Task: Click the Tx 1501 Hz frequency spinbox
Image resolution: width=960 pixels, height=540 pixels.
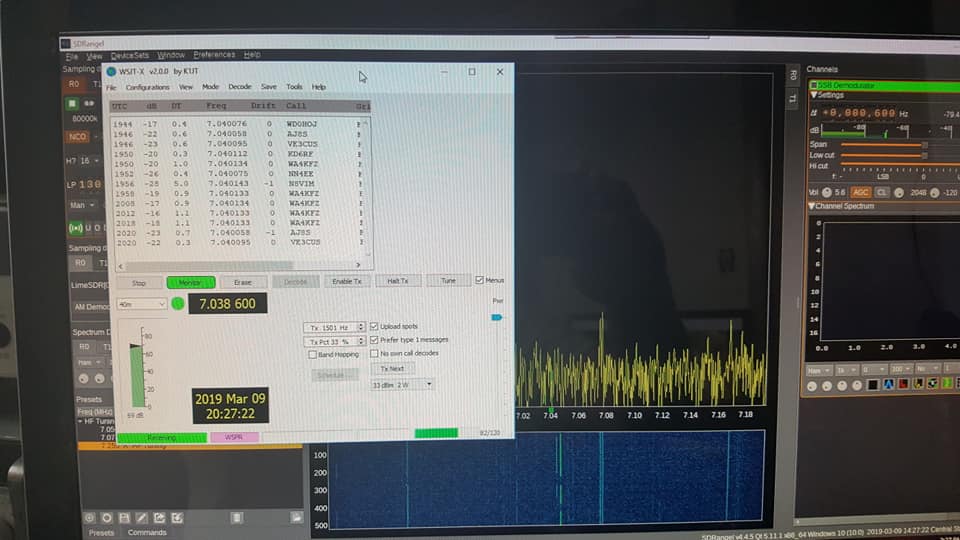Action: coord(334,328)
